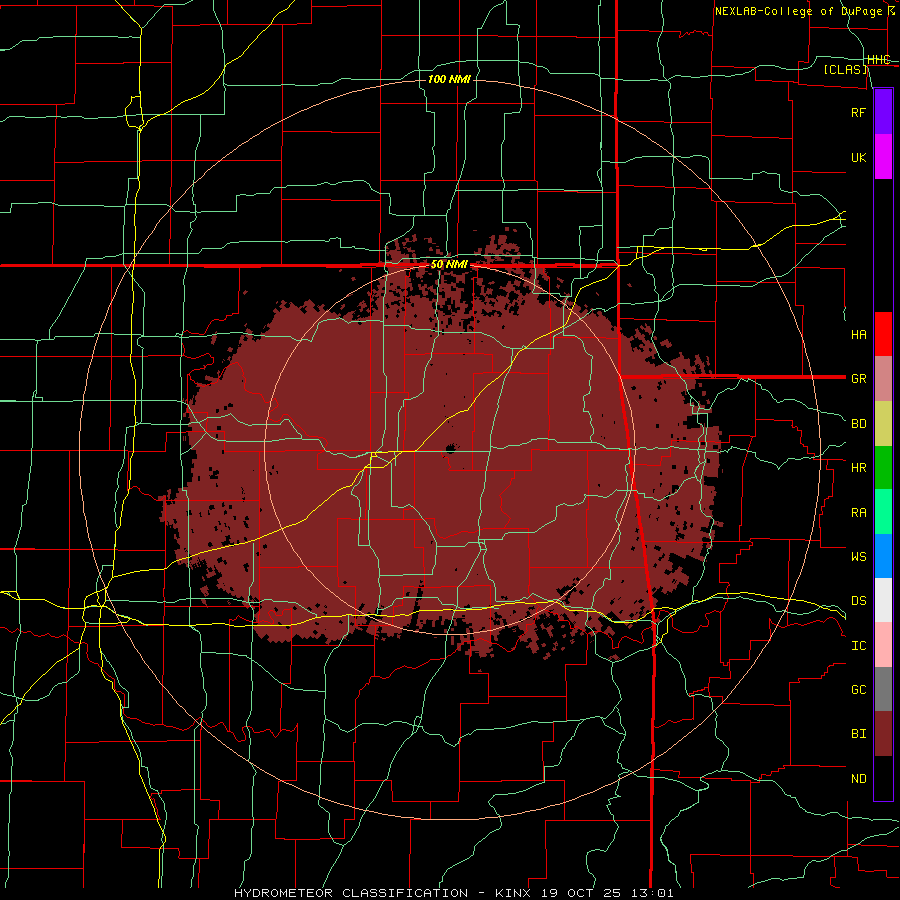Click the GC gray legend swatch
This screenshot has width=900, height=900.
pyautogui.click(x=883, y=689)
